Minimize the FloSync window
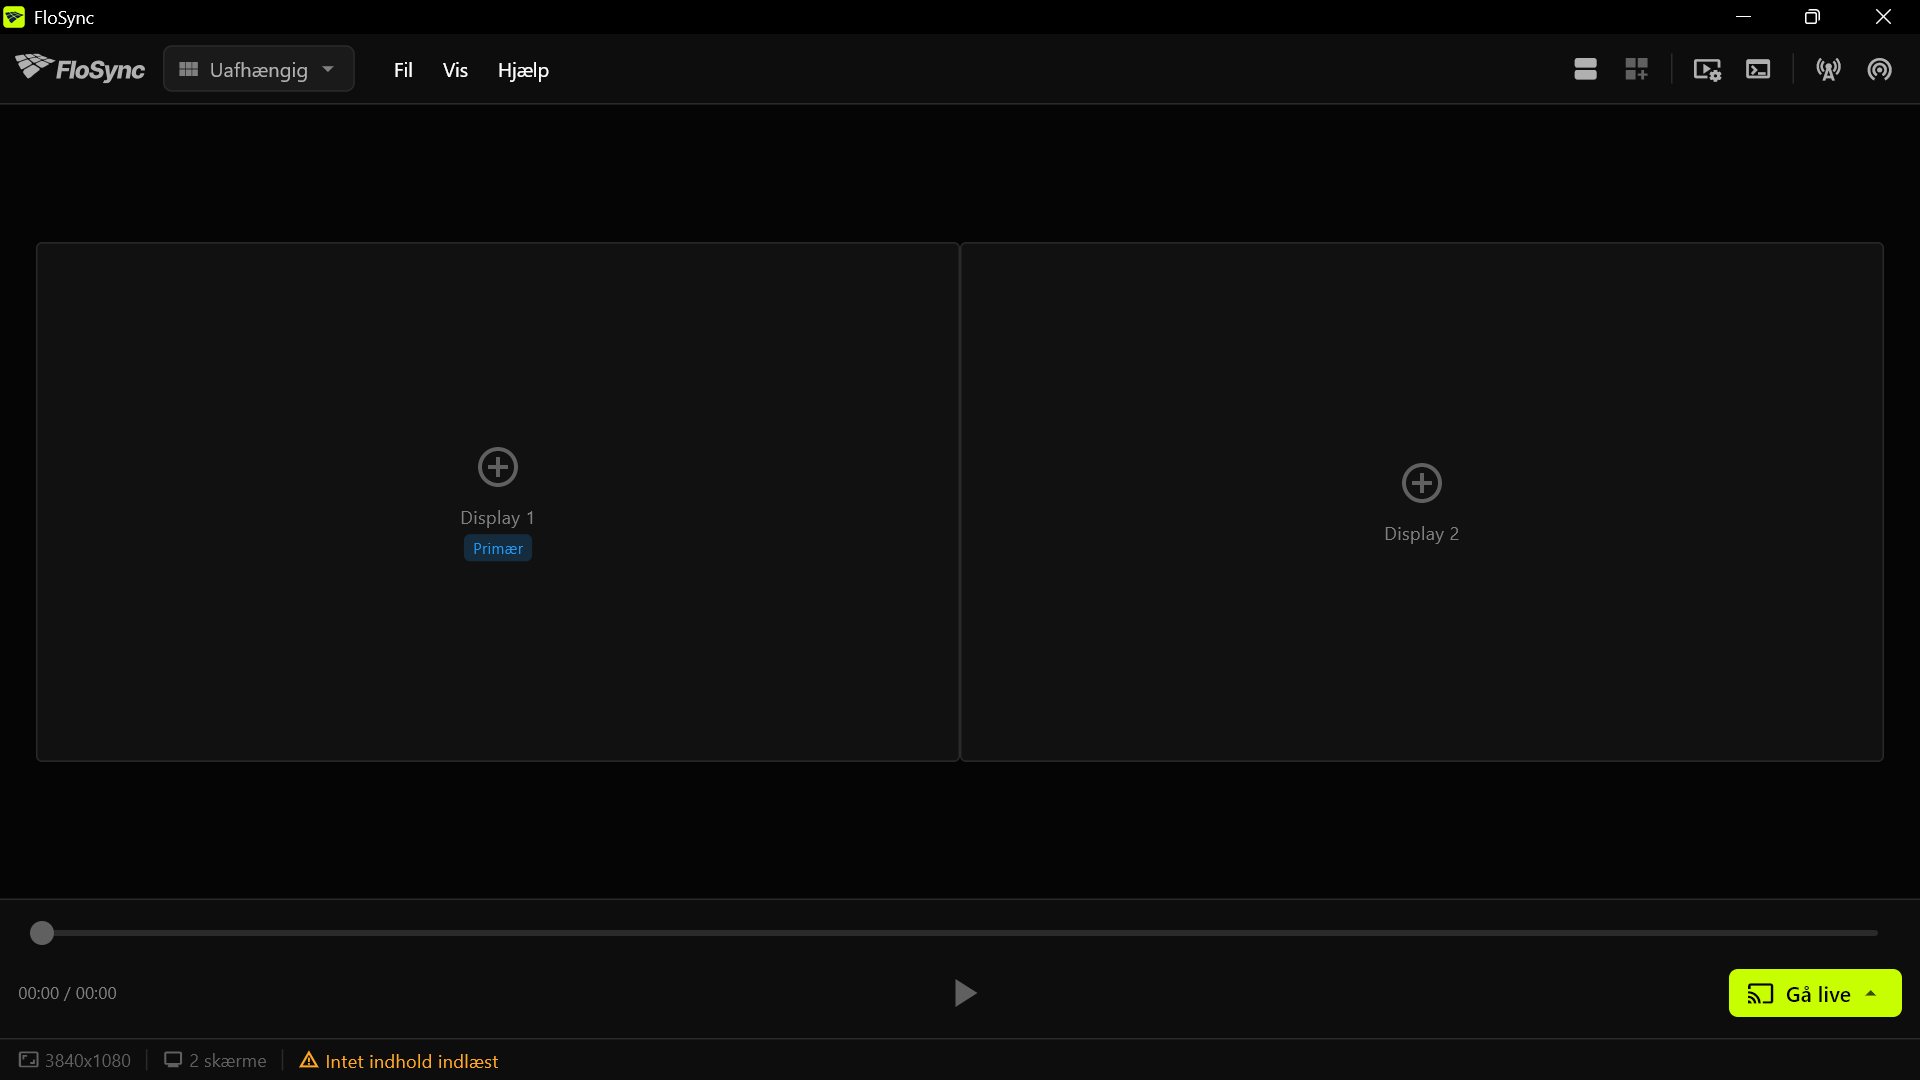Viewport: 1920px width, 1080px height. pos(1743,17)
